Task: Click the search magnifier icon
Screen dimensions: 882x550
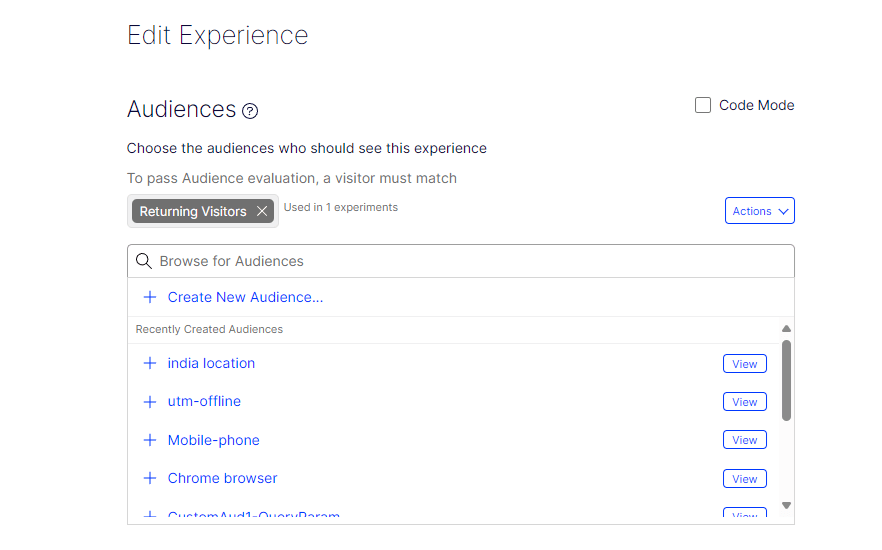Action: coord(144,261)
